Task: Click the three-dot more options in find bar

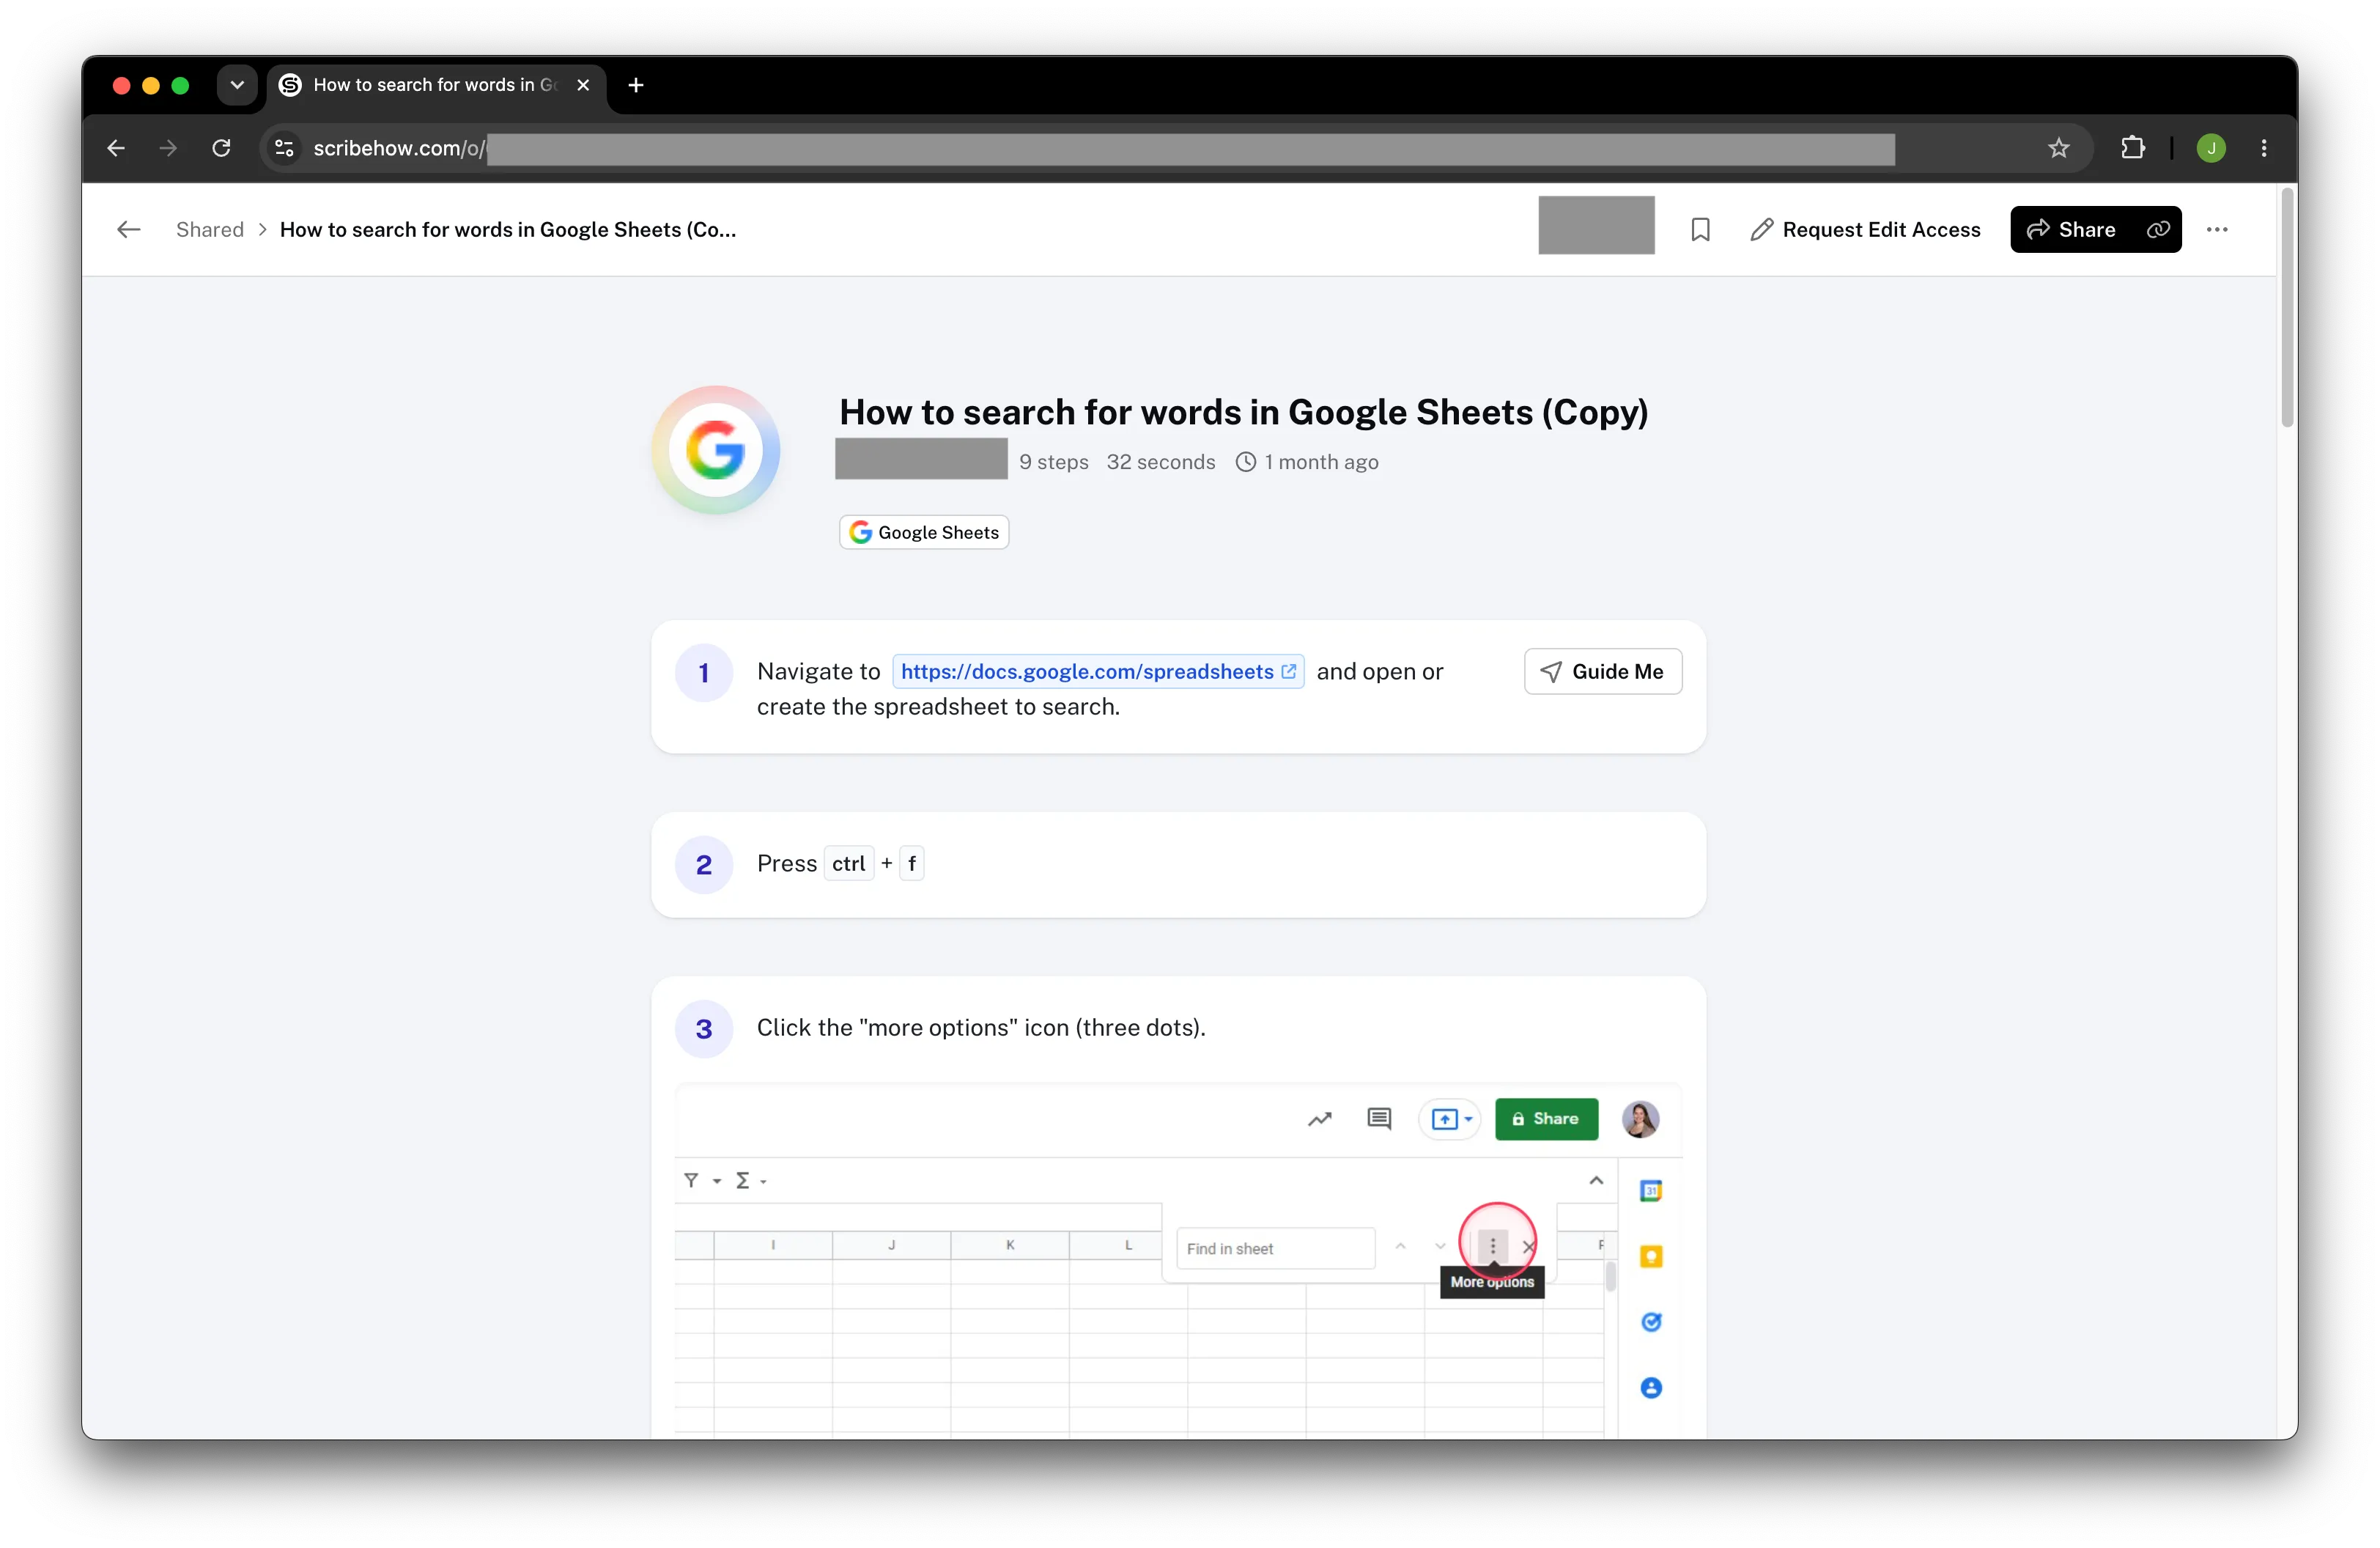Action: 1493,1246
